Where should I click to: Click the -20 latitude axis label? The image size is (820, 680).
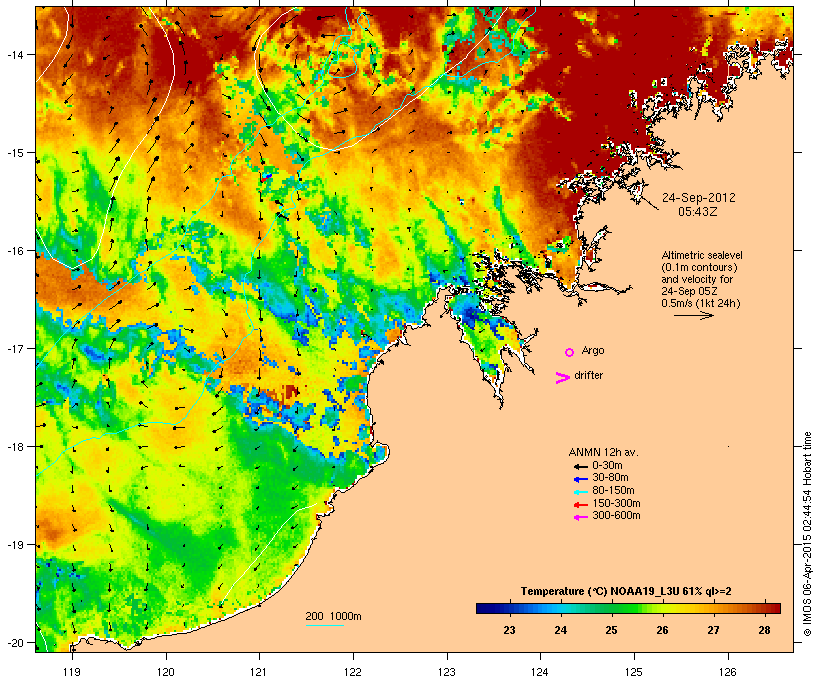pos(14,643)
